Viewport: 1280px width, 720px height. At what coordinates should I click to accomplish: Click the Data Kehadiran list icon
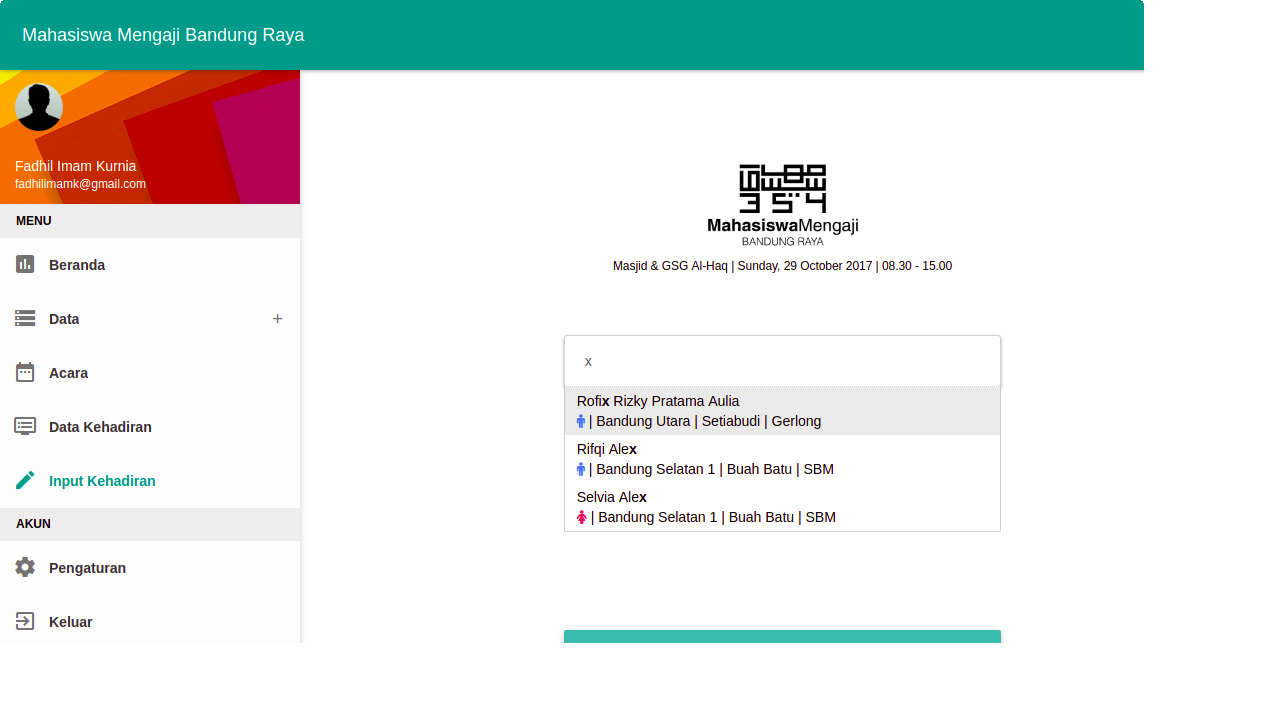(x=25, y=426)
